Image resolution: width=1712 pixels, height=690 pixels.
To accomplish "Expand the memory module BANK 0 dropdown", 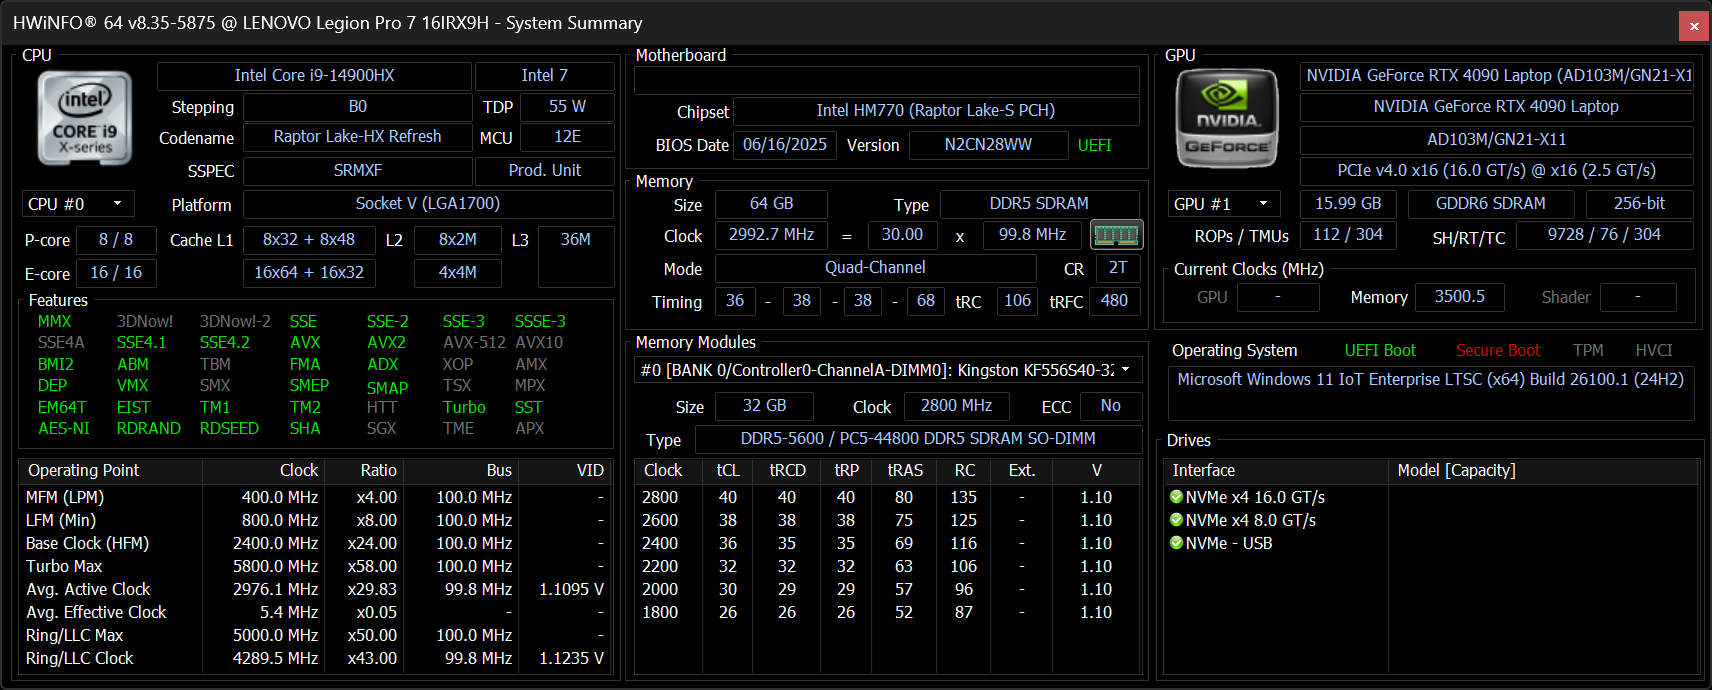I will pos(888,370).
